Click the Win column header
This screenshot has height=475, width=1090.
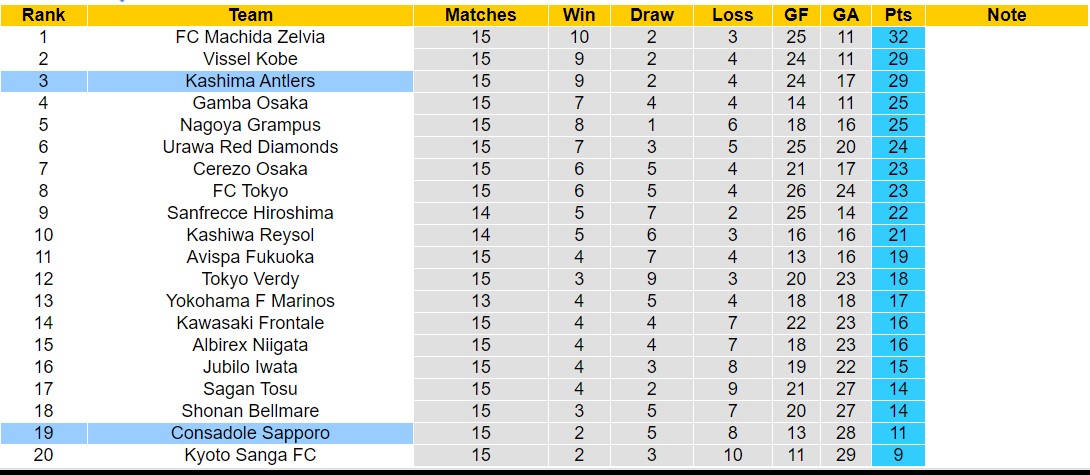coord(579,15)
